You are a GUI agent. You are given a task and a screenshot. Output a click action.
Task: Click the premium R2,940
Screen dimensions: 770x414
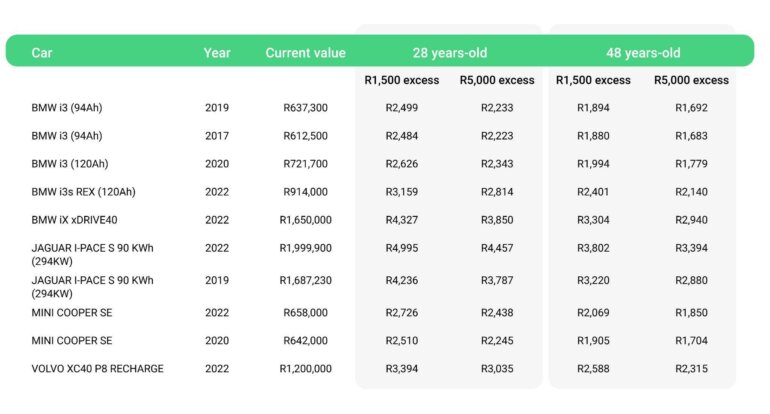(x=691, y=220)
